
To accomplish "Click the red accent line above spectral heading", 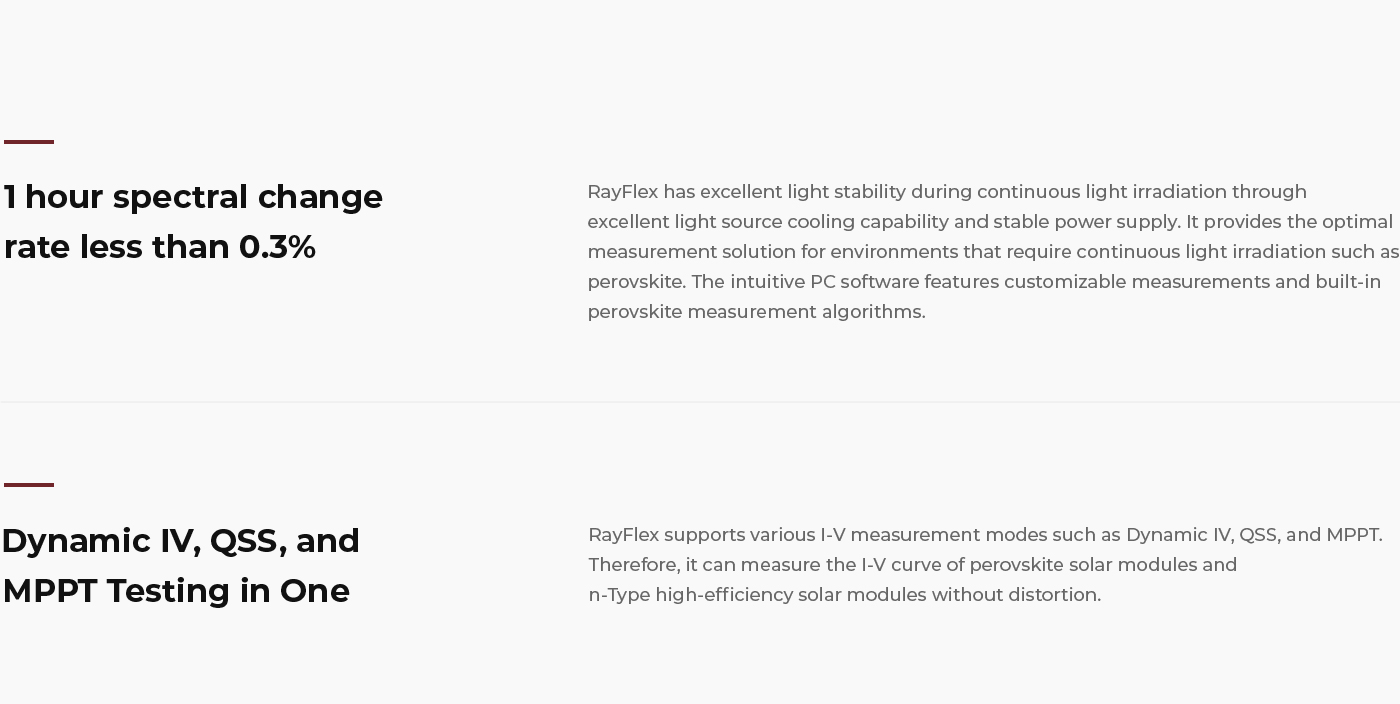I will [29, 142].
